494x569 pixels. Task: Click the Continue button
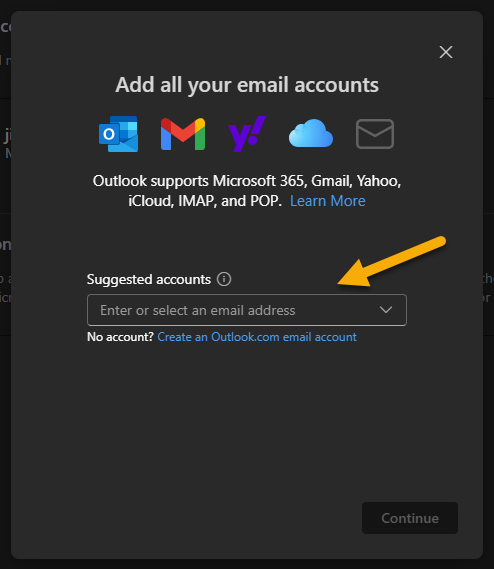[x=410, y=518]
